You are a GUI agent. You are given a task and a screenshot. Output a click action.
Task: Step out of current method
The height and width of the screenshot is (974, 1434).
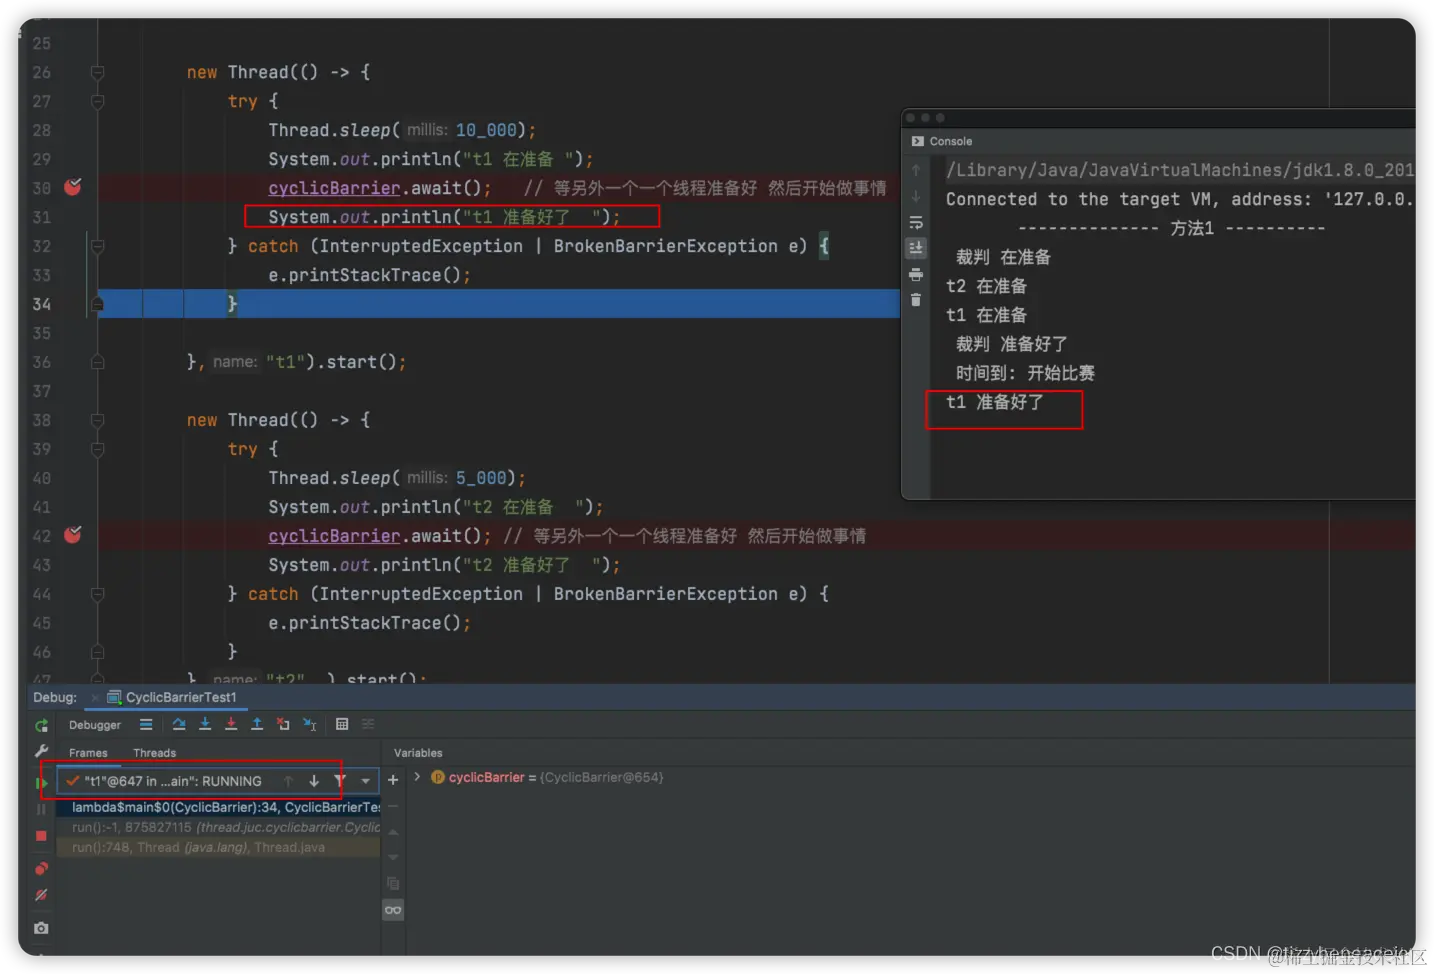tap(257, 724)
